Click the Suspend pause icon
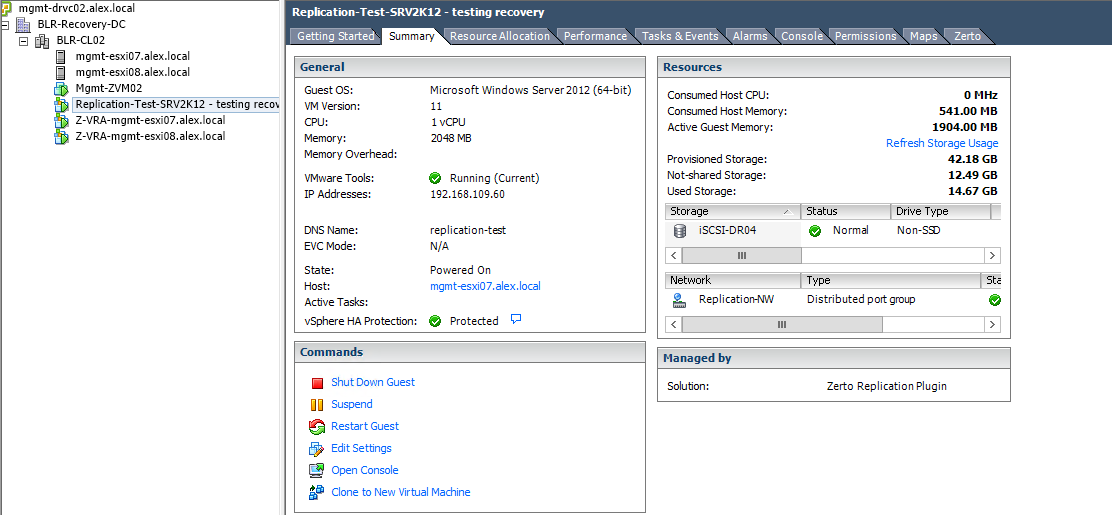Viewport: 1112px width, 515px height. click(x=317, y=405)
